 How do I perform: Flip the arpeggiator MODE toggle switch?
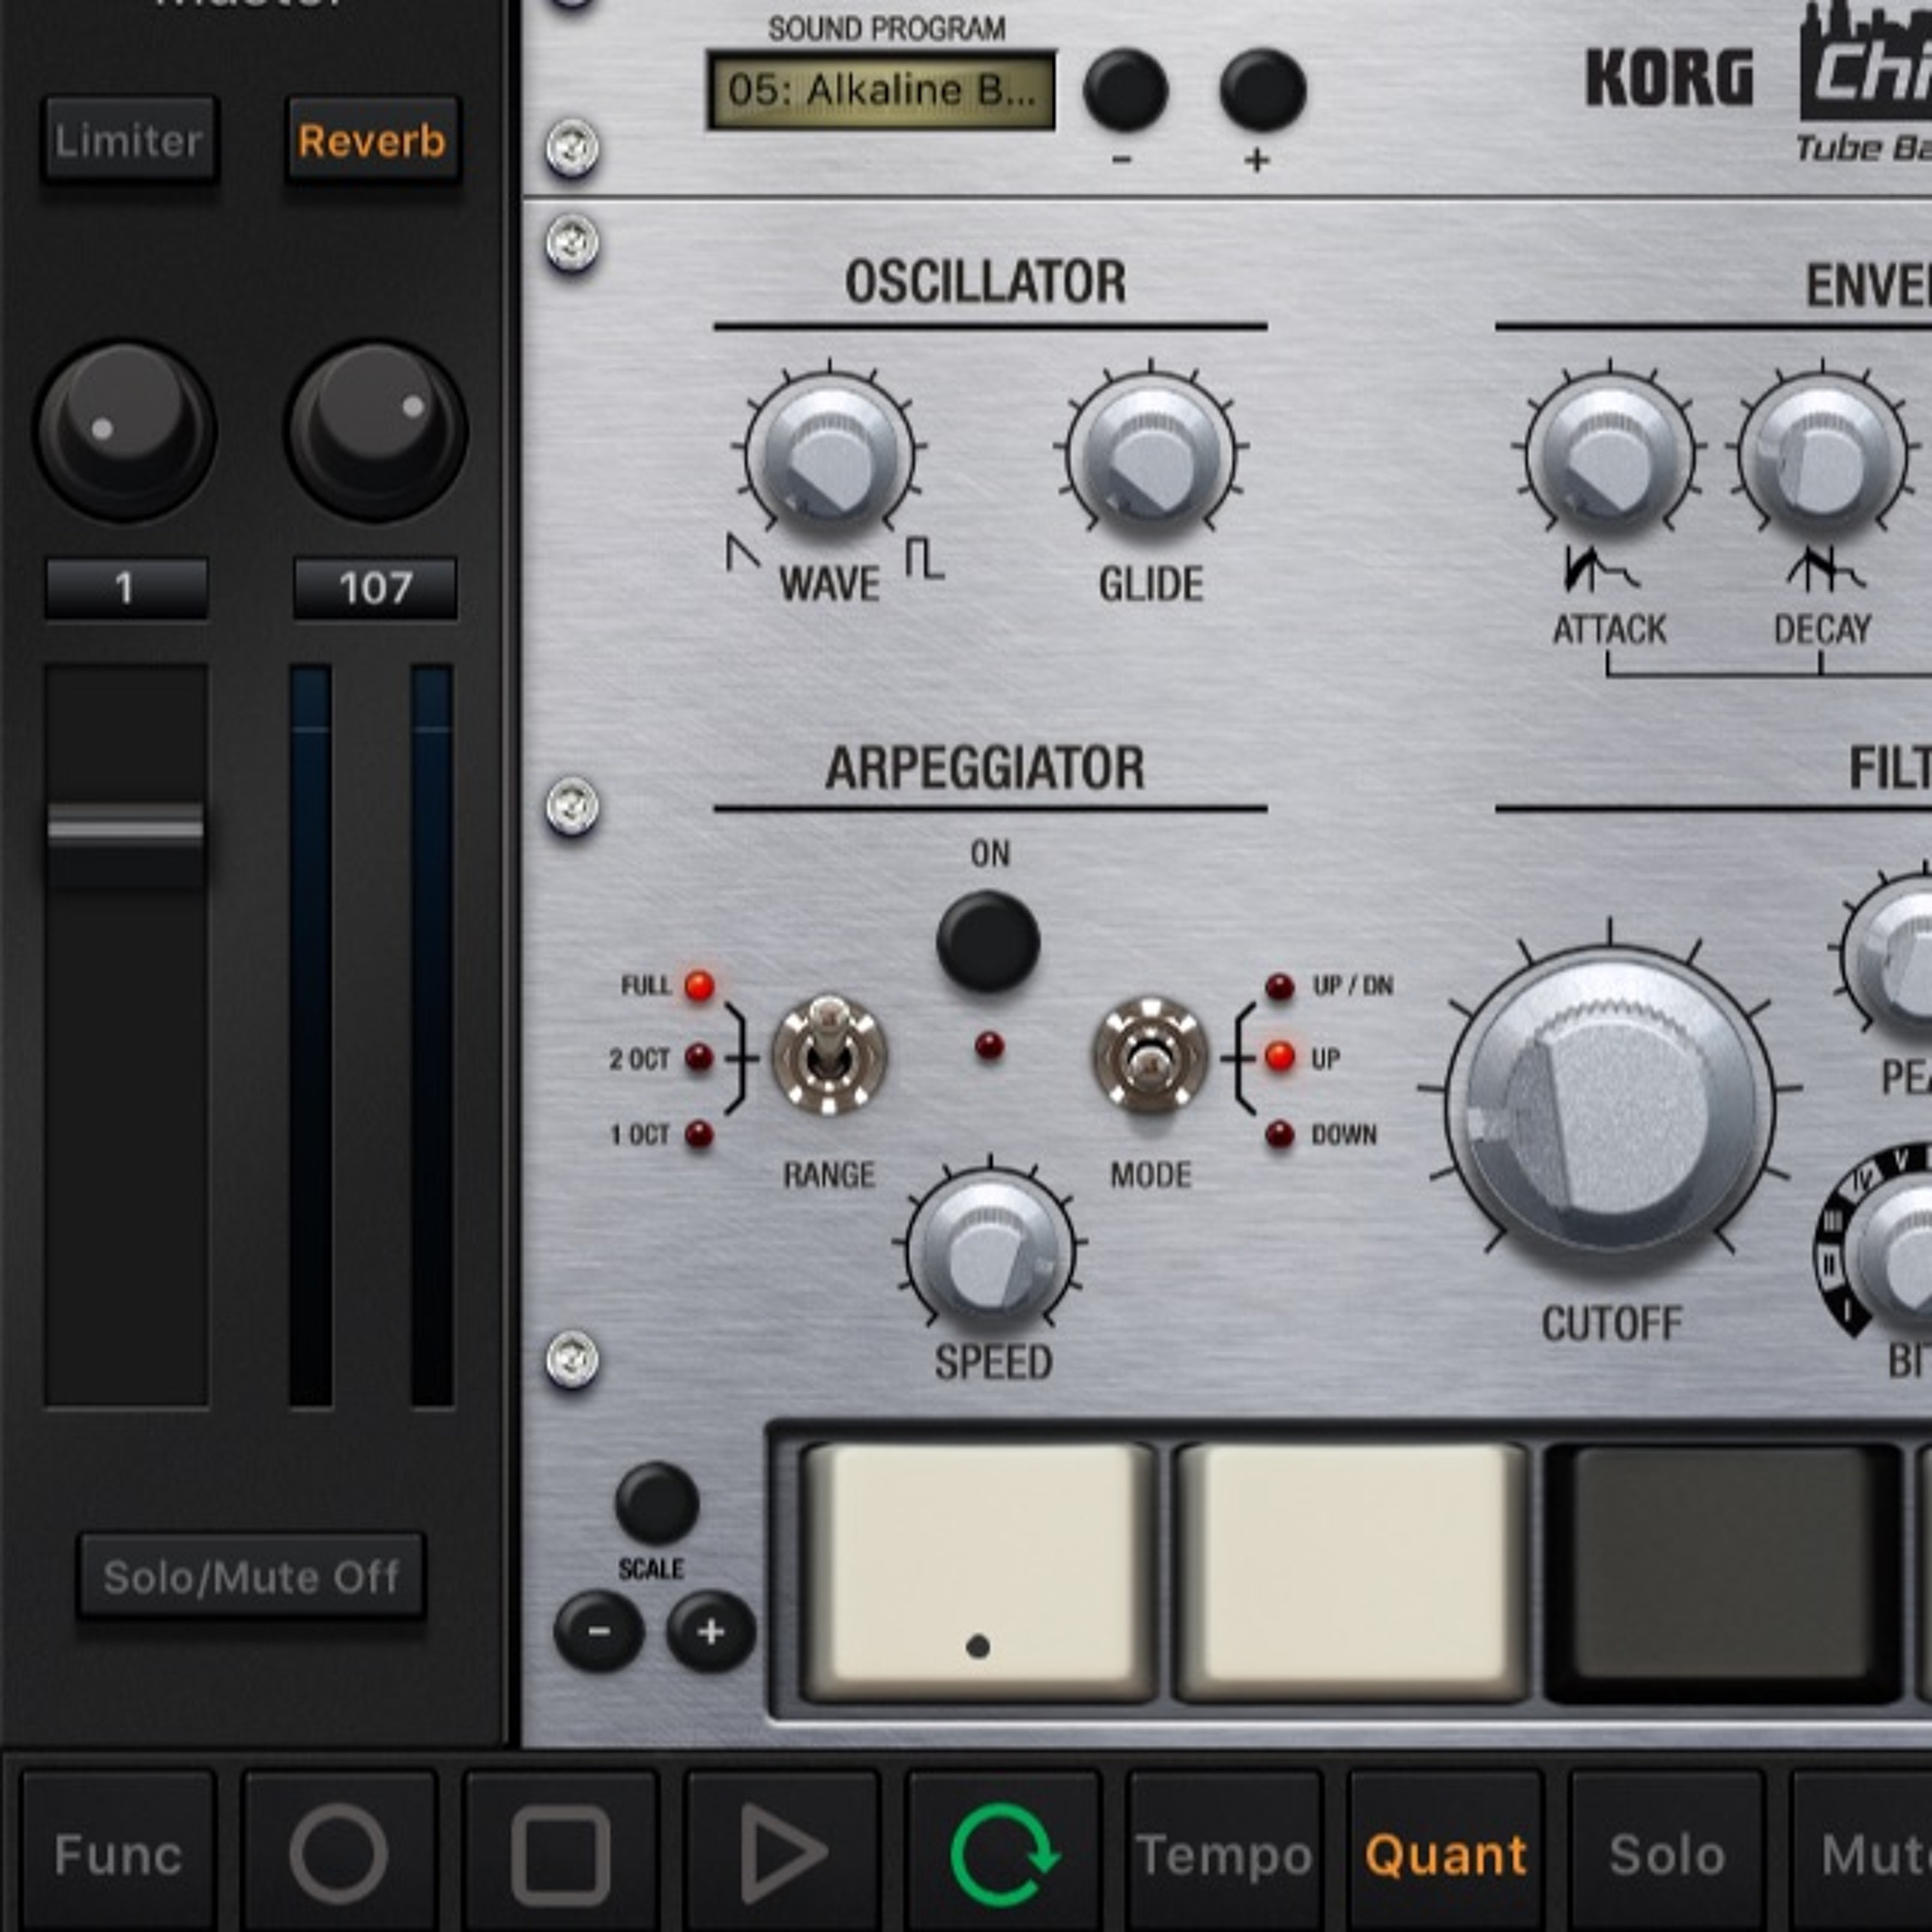tap(1150, 1056)
